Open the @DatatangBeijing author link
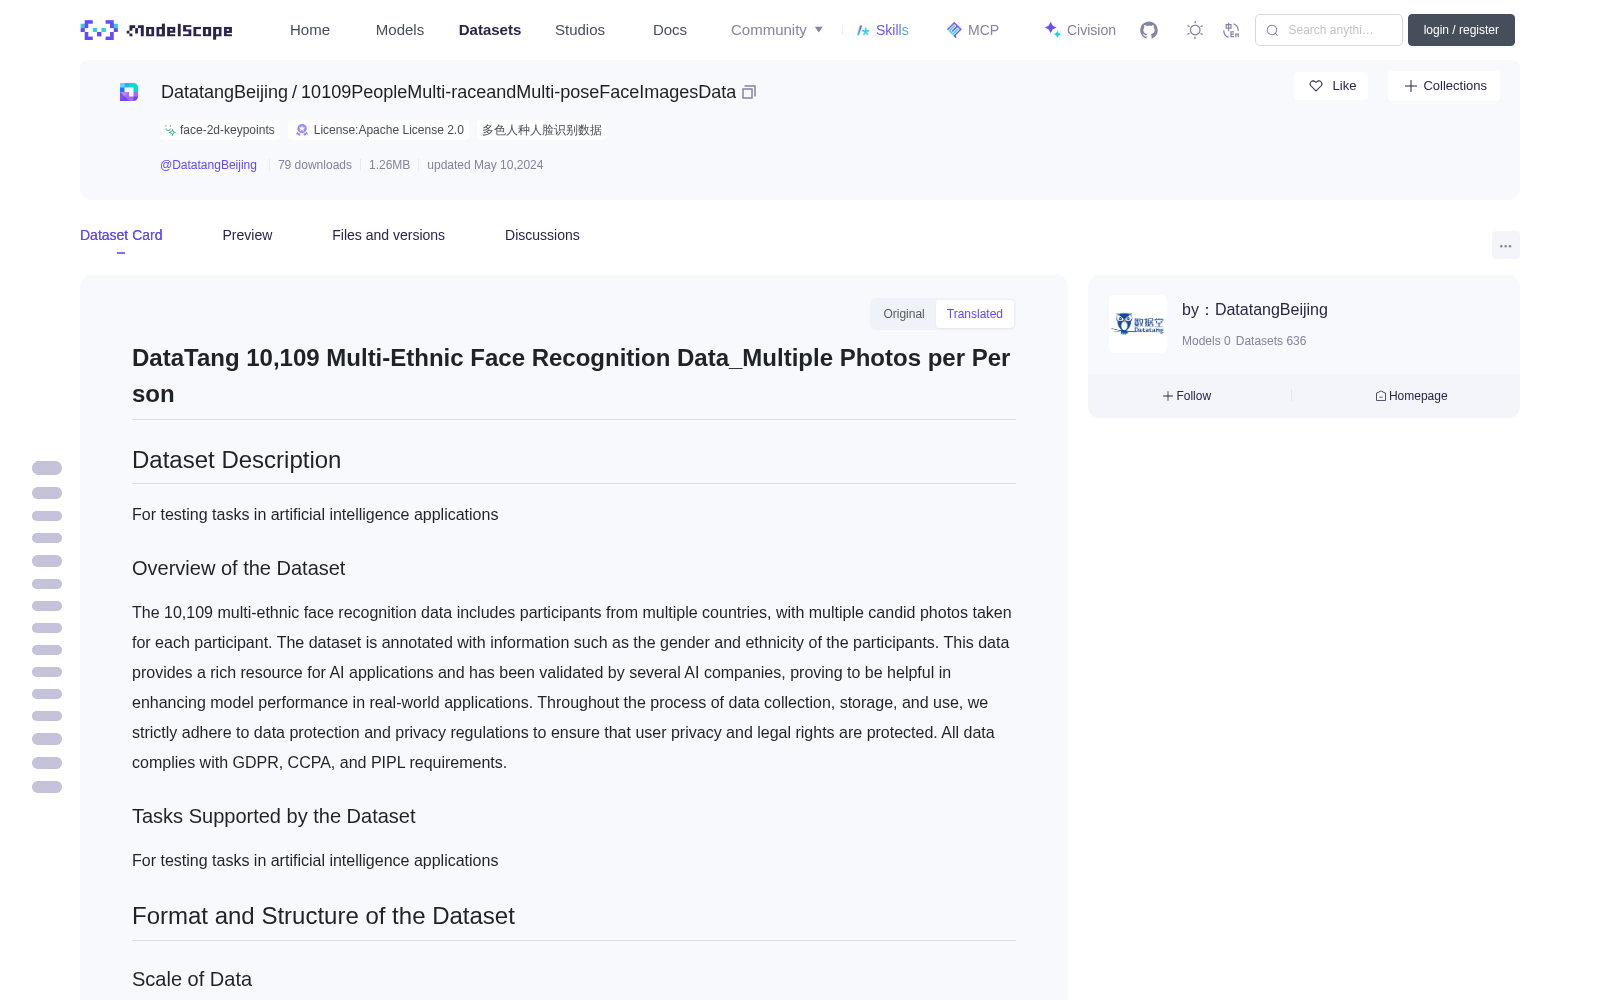 pyautogui.click(x=208, y=165)
